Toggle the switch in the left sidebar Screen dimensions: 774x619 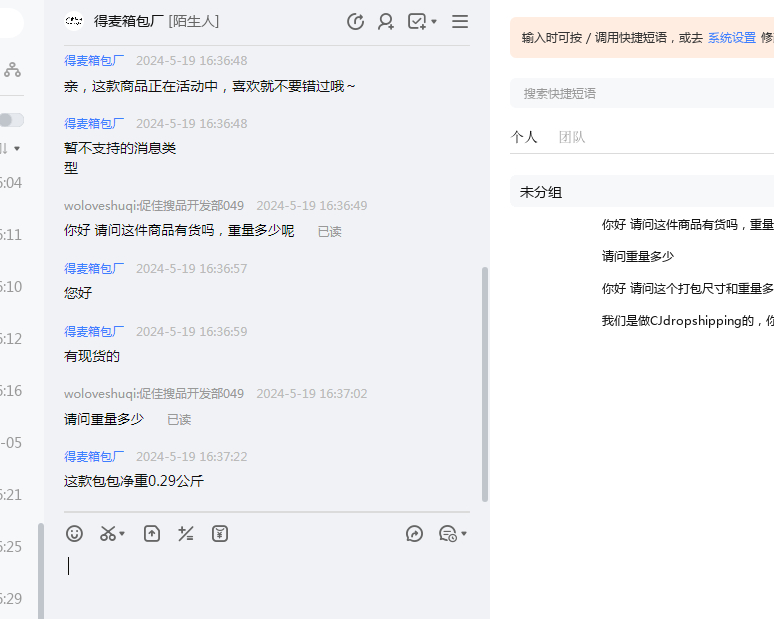(x=11, y=120)
